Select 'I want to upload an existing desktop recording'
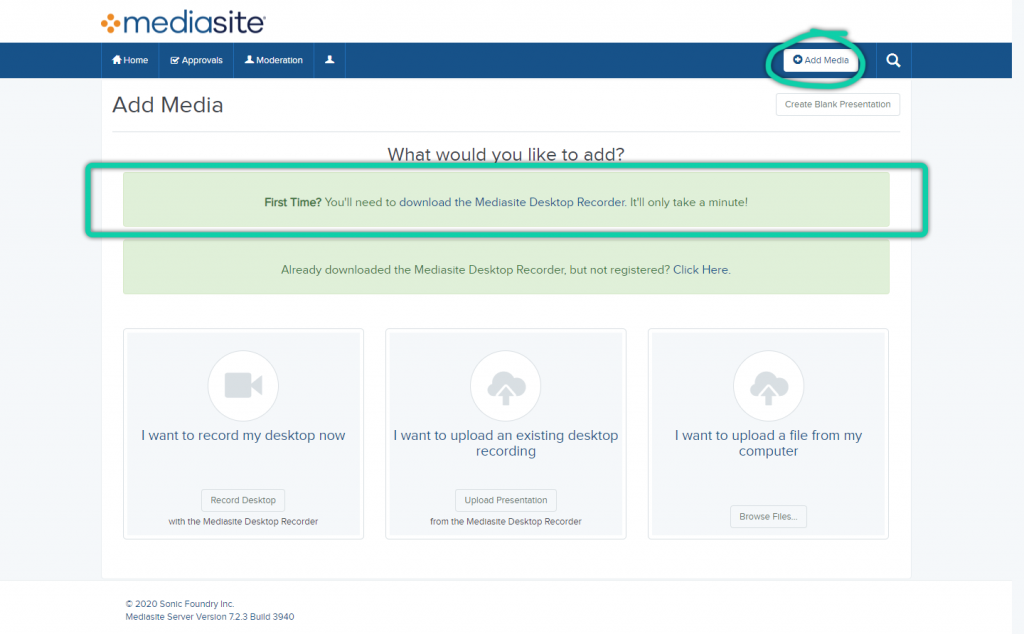The image size is (1024, 634). 505,443
